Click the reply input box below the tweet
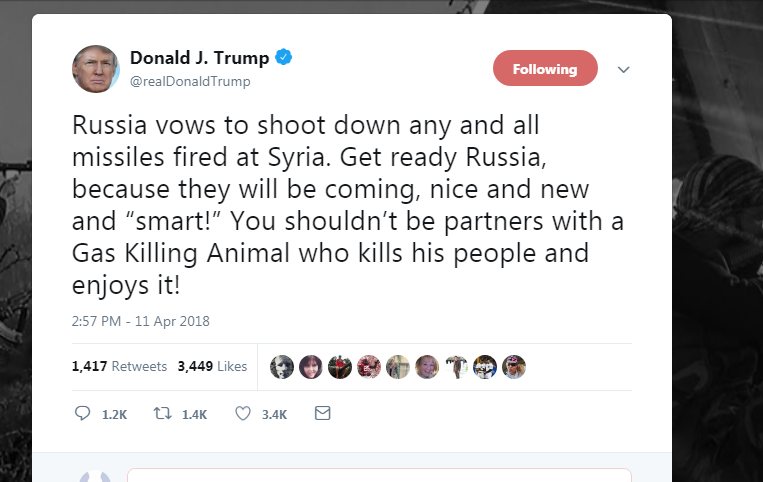This screenshot has height=482, width=763. (378, 474)
